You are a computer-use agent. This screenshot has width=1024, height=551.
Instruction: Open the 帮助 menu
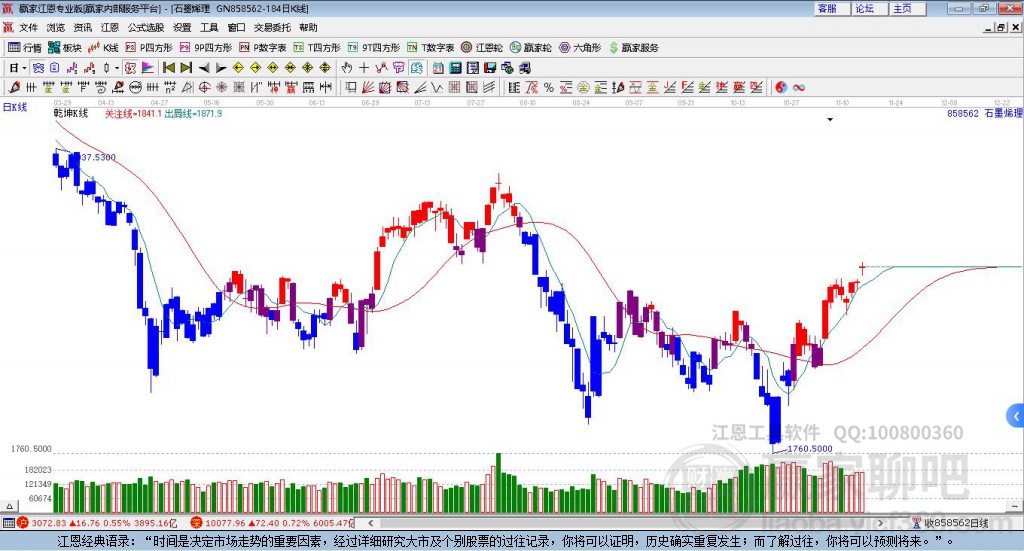tap(308, 27)
